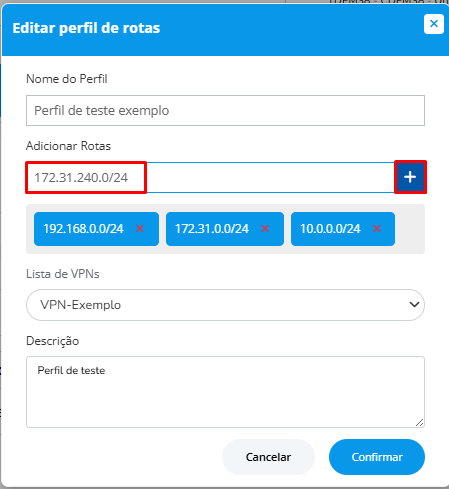Click the Lista de VPNs label

(x=63, y=274)
